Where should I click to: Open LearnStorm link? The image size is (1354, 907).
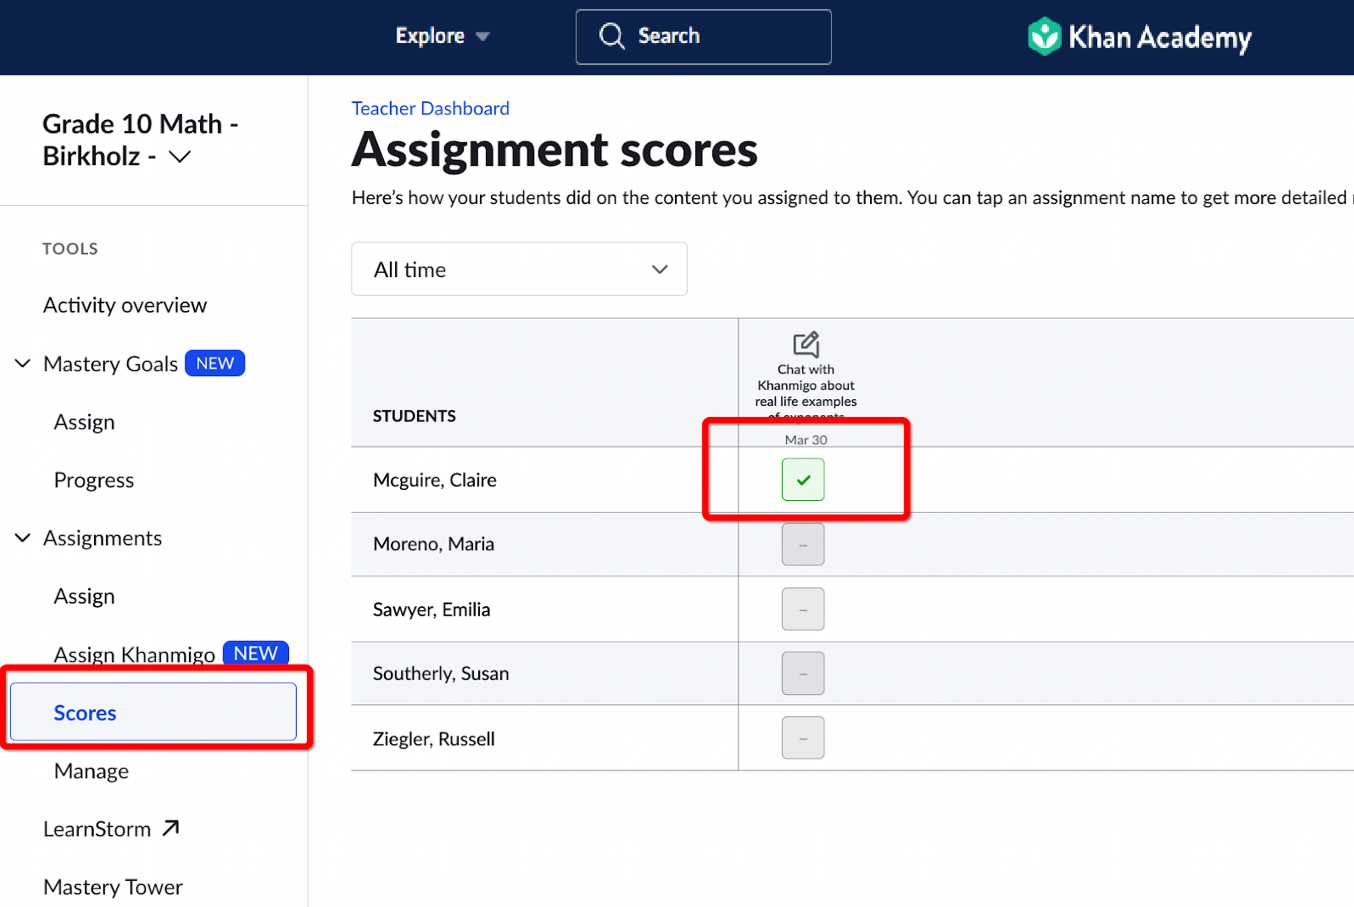click(x=97, y=829)
